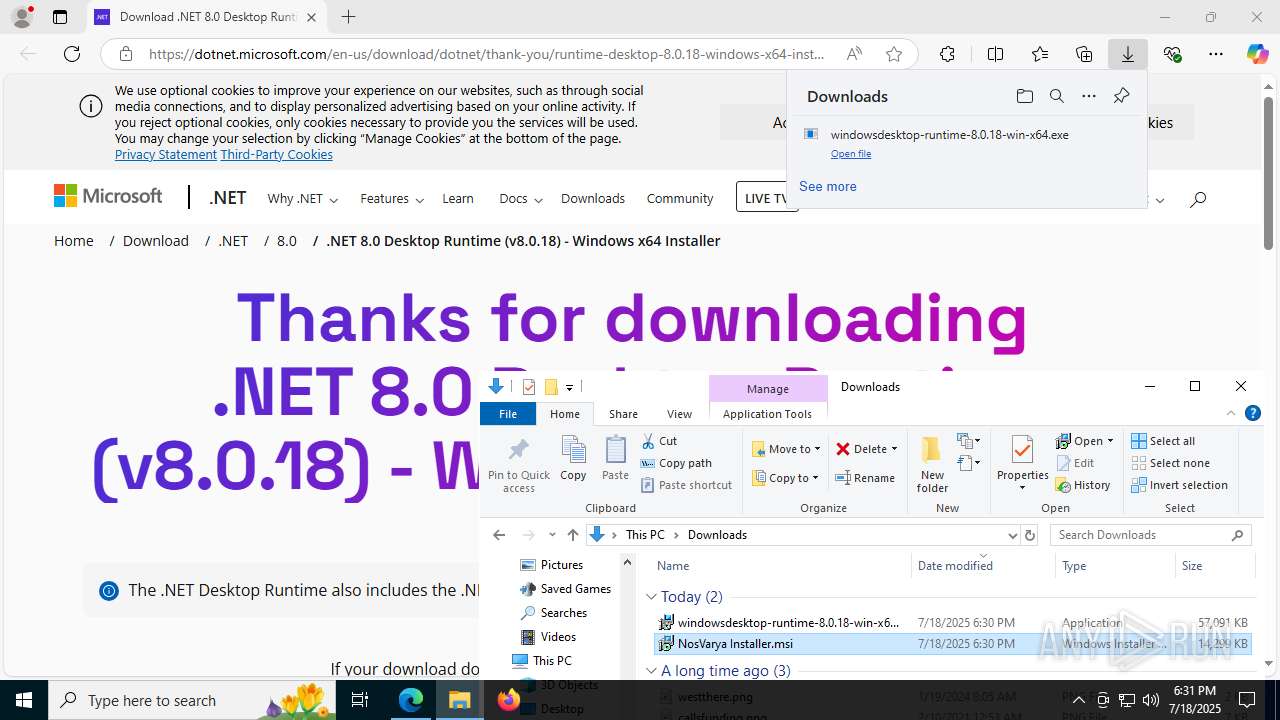Click the Downloads toolbar arrow icon
The height and width of the screenshot is (720, 1280).
click(x=1128, y=54)
